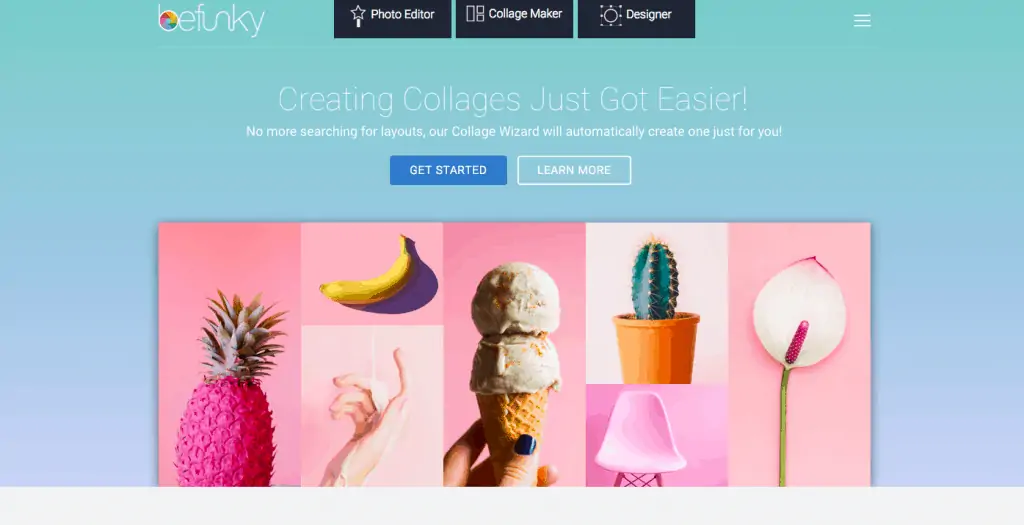Click the GET STARTED button

(448, 170)
